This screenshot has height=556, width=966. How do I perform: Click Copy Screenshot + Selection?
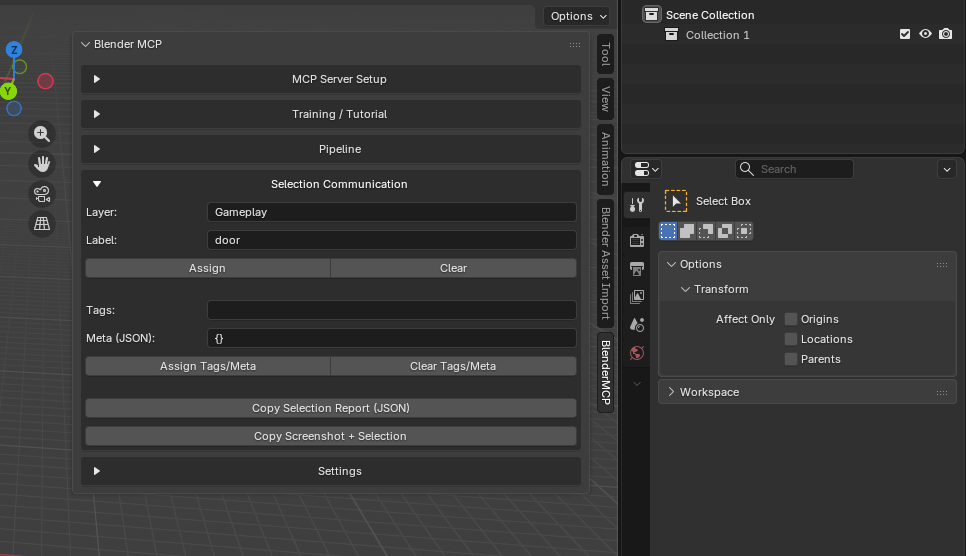[331, 436]
